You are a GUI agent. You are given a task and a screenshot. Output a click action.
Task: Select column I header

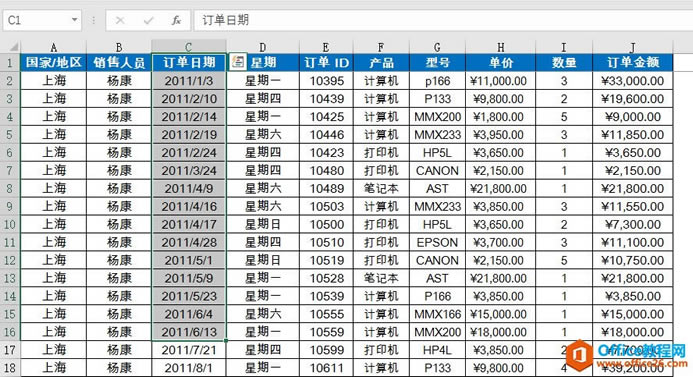point(564,47)
